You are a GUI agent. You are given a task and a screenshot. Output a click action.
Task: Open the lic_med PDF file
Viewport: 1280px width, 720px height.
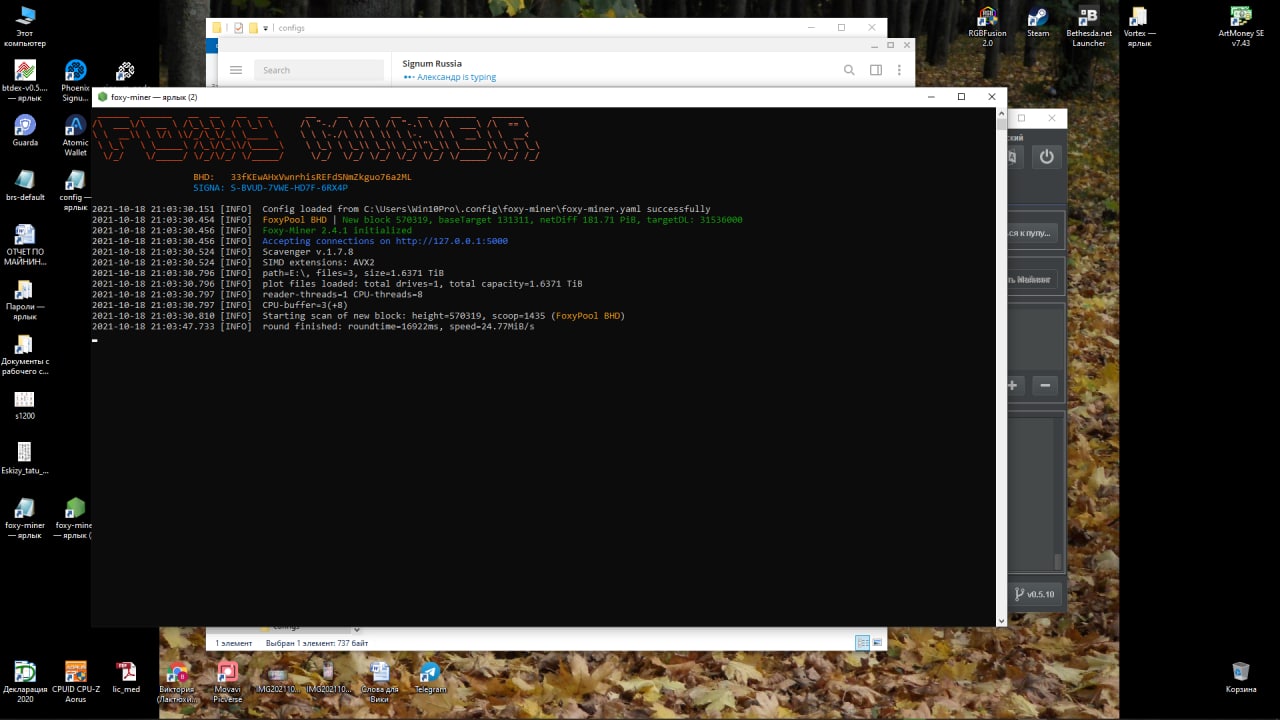126,677
